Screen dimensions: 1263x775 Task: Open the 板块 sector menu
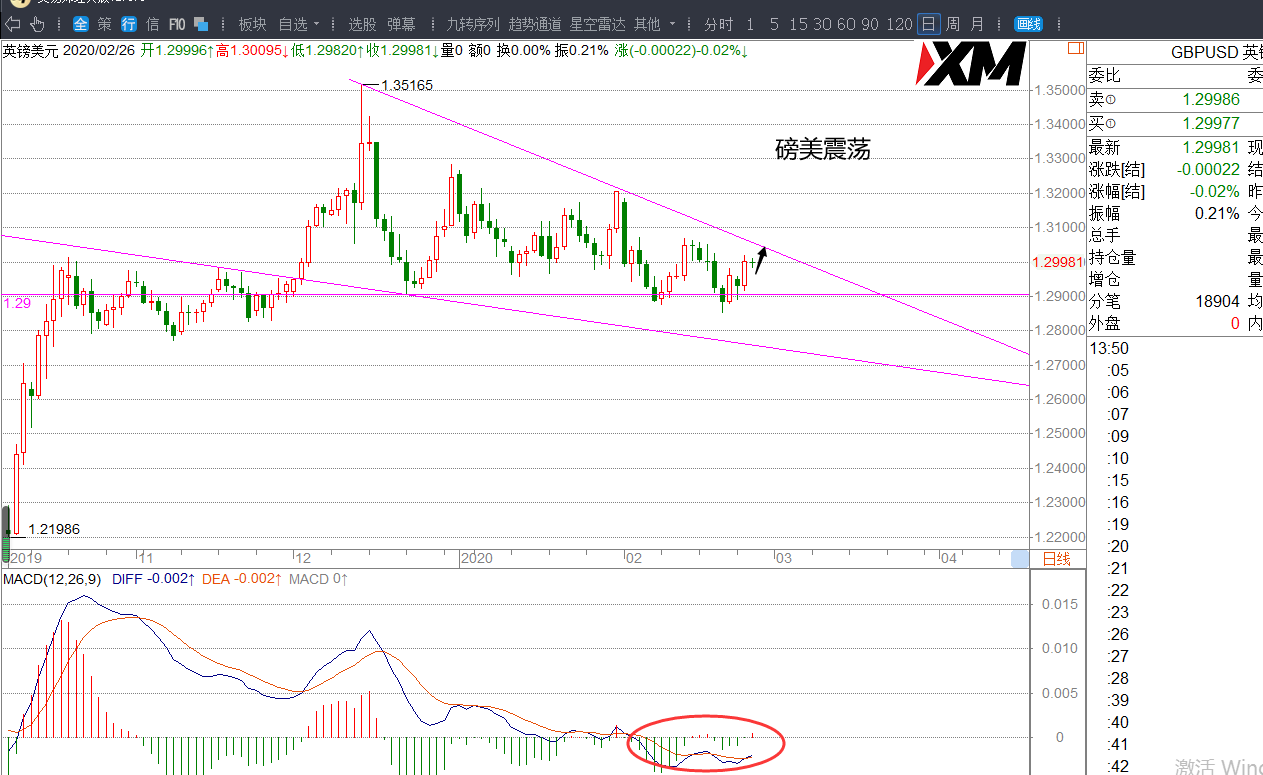[252, 24]
